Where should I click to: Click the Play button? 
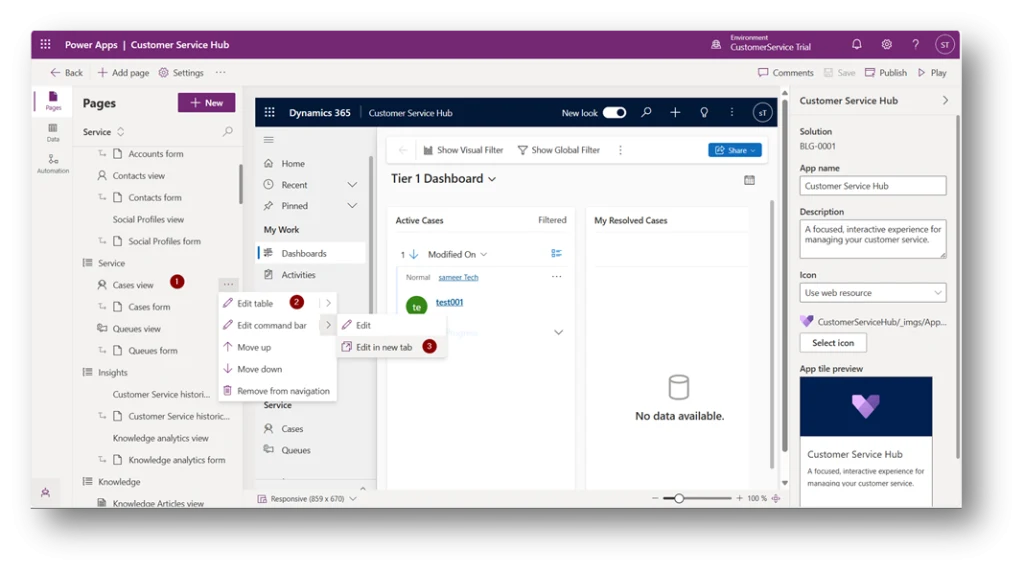point(933,73)
